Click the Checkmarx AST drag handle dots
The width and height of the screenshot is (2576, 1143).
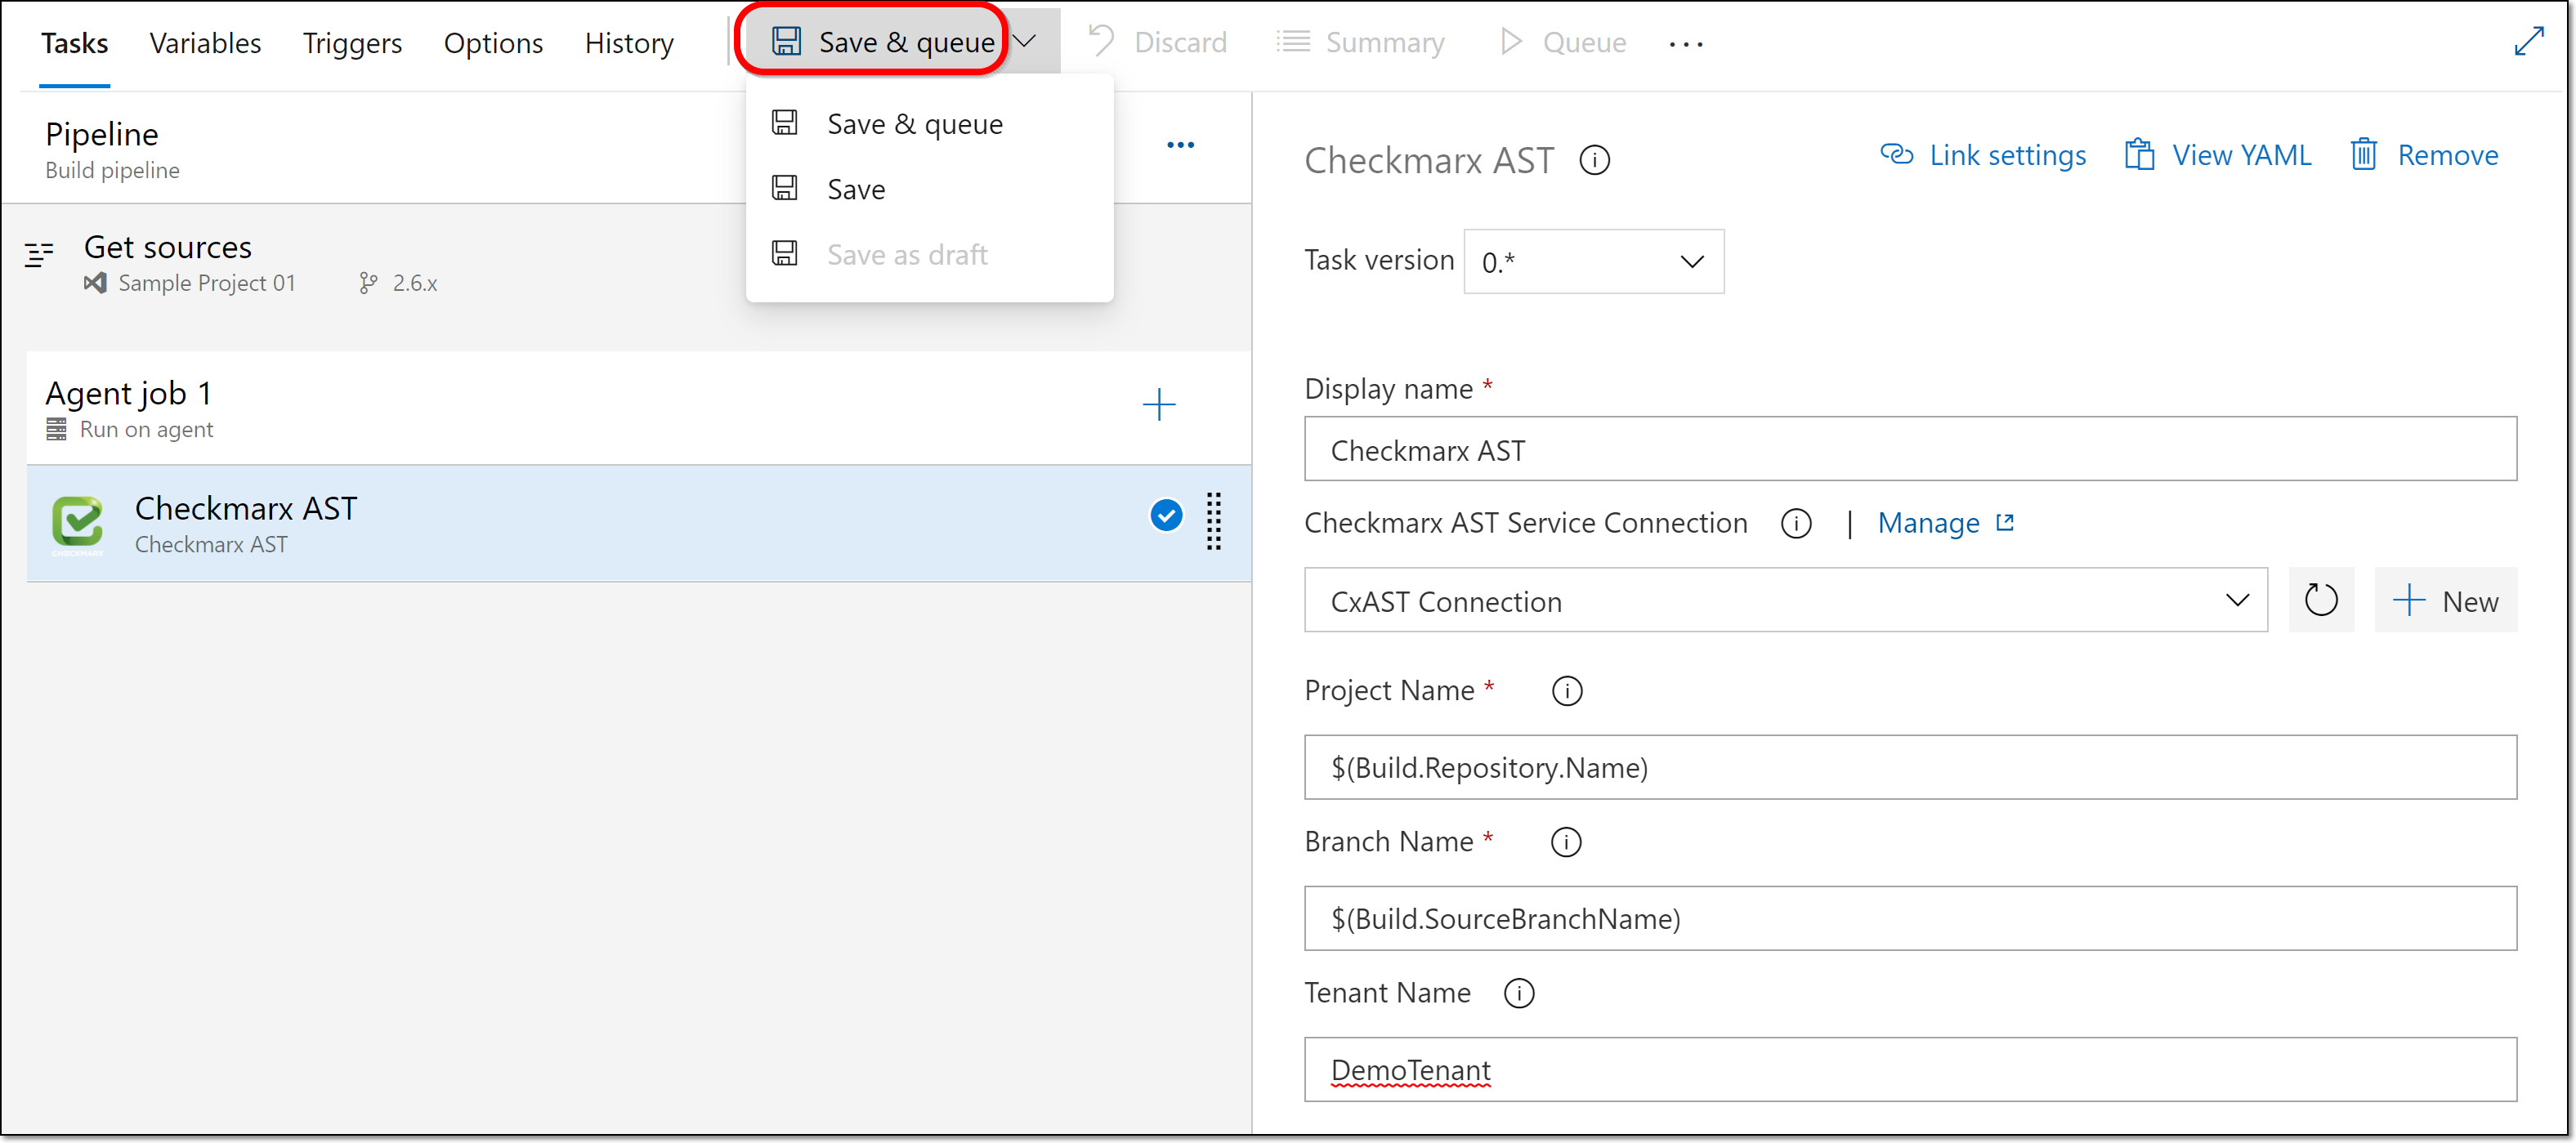click(1214, 521)
